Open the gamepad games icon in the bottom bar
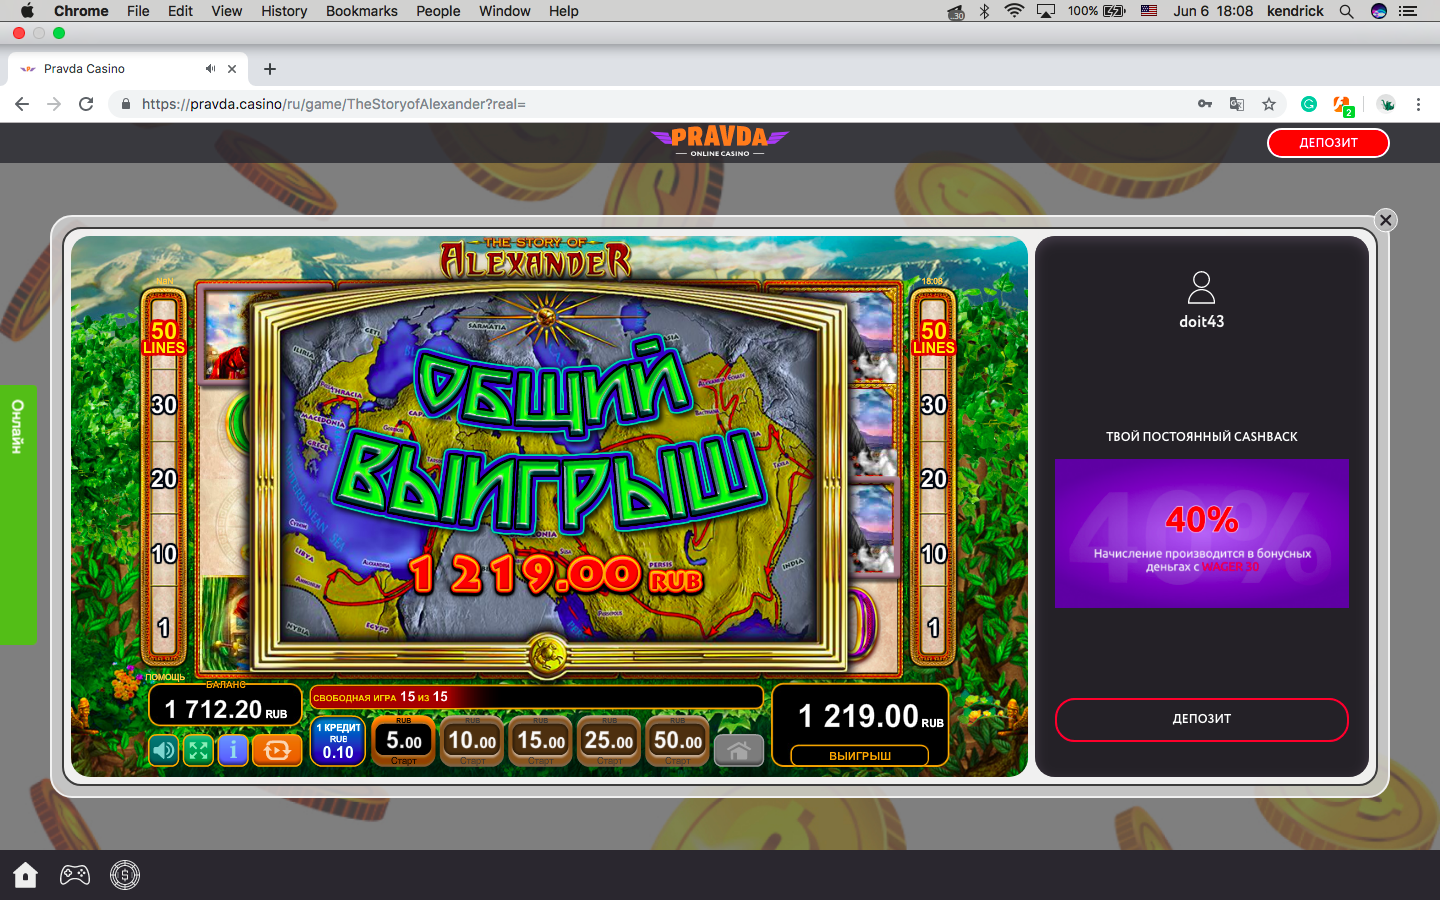1440x900 pixels. [75, 875]
